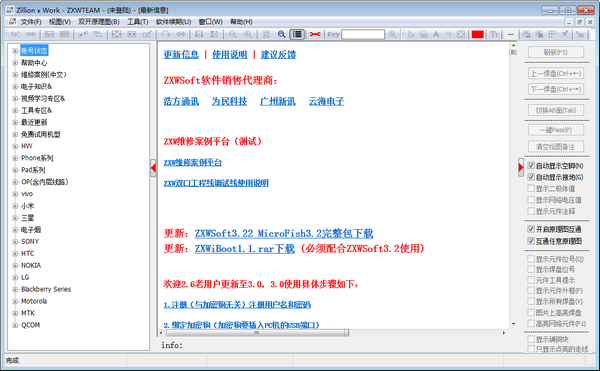The height and width of the screenshot is (371, 600).
Task: Open the ZXW维修案例平台 link
Action: tap(192, 163)
